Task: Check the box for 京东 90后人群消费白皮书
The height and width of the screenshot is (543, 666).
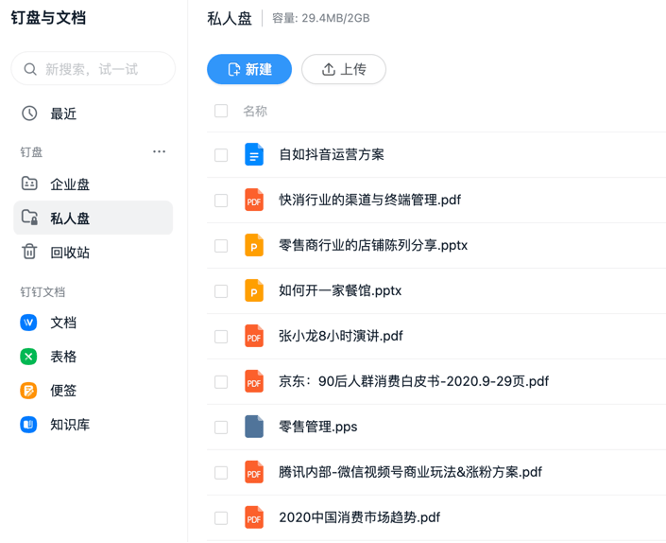Action: click(x=221, y=382)
